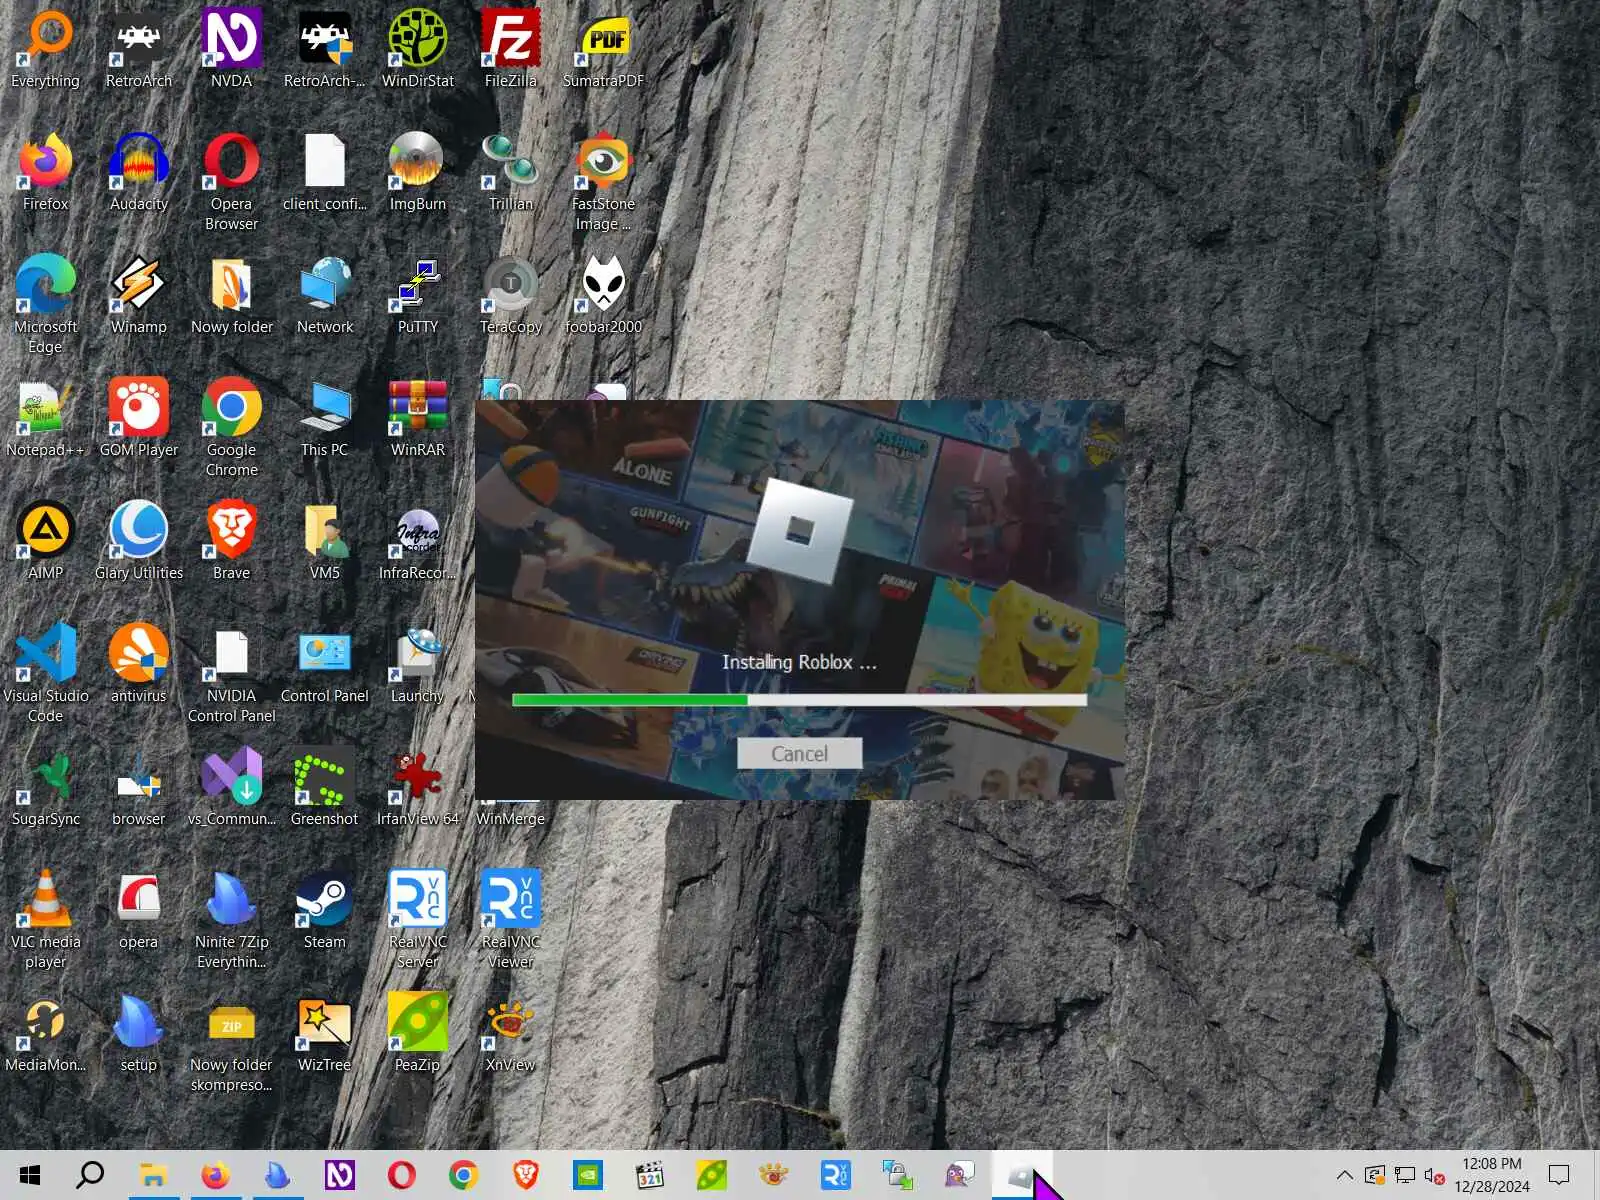The width and height of the screenshot is (1600, 1200).
Task: Open the Windows Start menu
Action: click(30, 1175)
